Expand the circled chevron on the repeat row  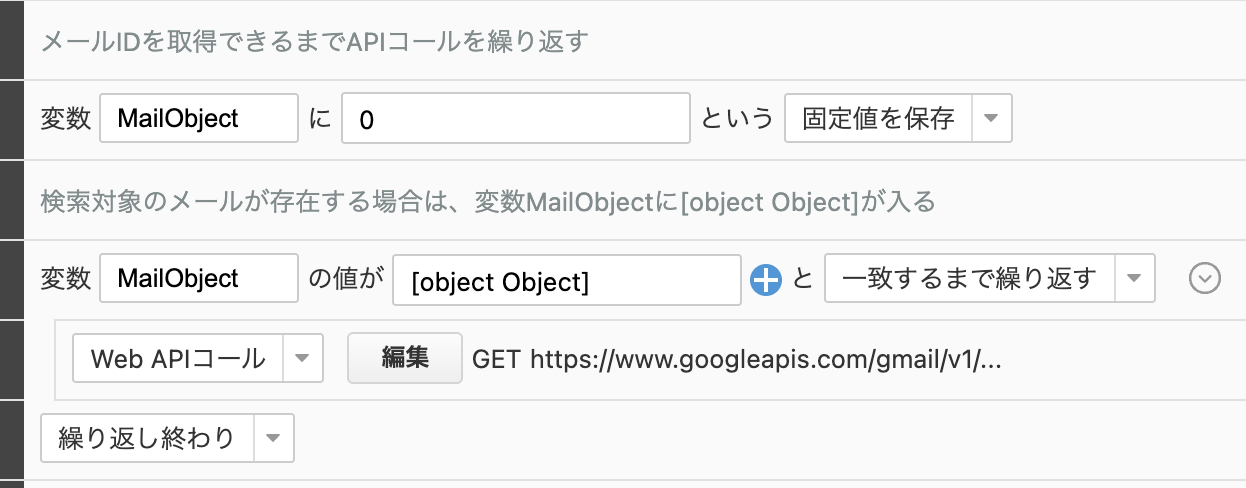click(x=1204, y=280)
